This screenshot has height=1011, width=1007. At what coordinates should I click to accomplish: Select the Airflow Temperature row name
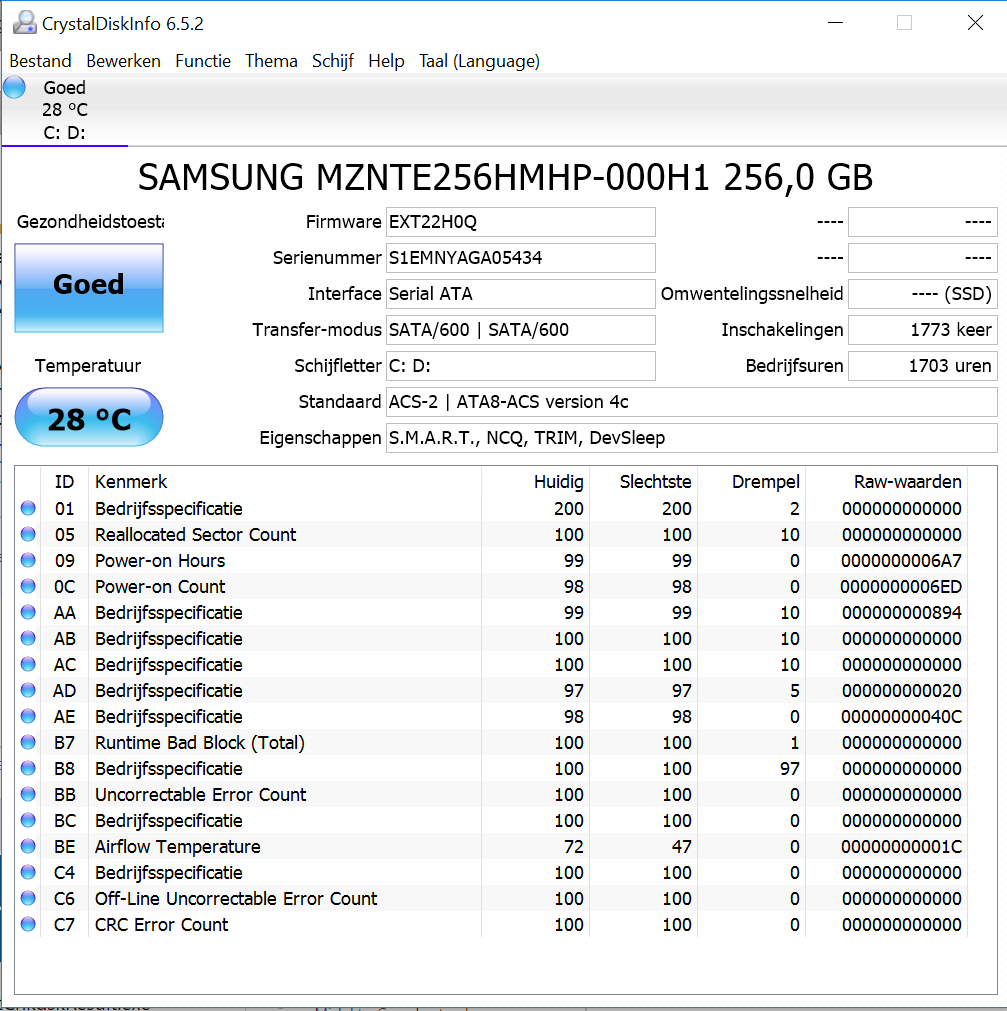point(177,847)
